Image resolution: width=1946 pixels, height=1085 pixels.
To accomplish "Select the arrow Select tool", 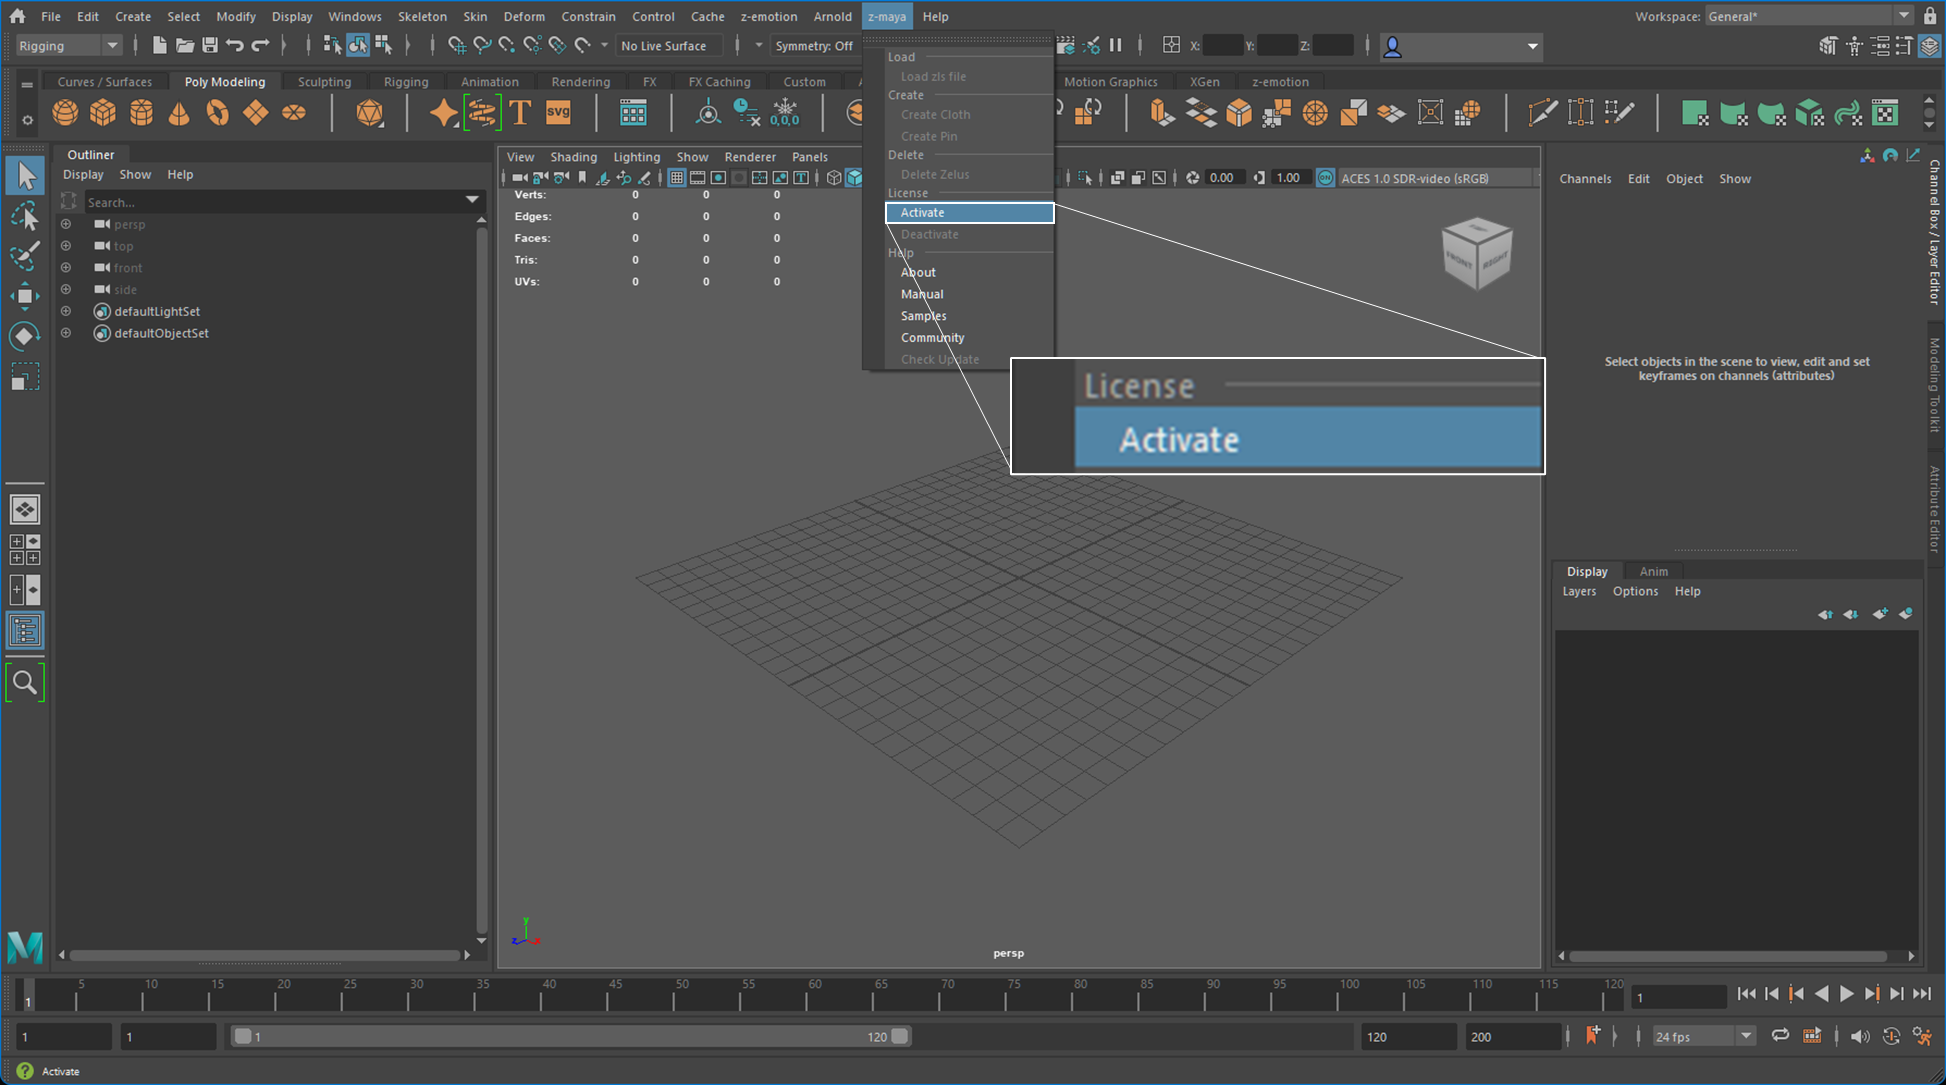I will 25,176.
